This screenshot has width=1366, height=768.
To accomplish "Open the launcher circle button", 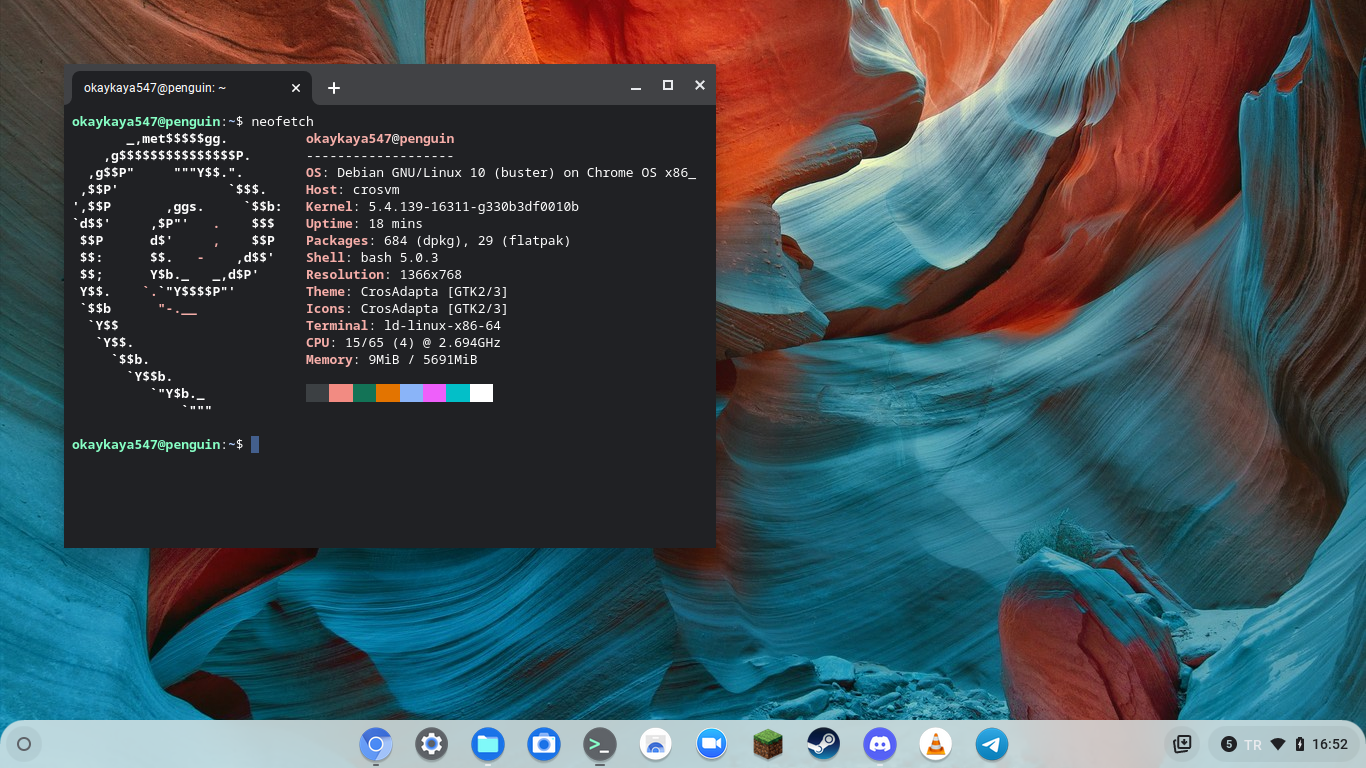I will pos(24,744).
